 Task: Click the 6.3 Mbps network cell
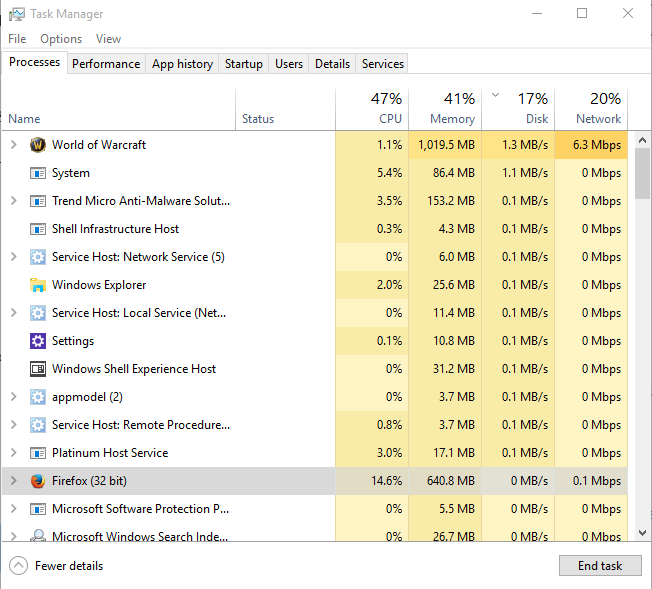591,145
